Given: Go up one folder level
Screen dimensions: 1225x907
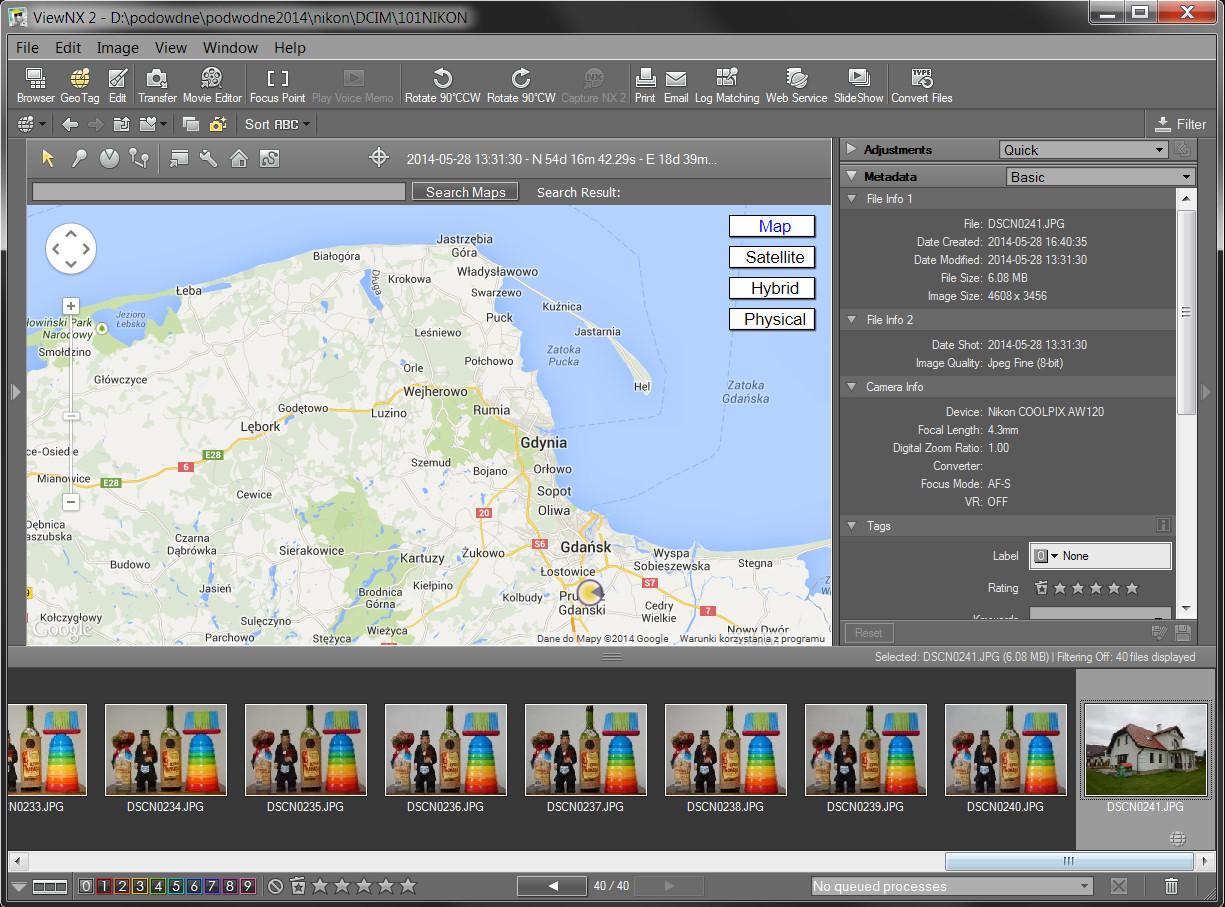Looking at the screenshot, I should (122, 124).
